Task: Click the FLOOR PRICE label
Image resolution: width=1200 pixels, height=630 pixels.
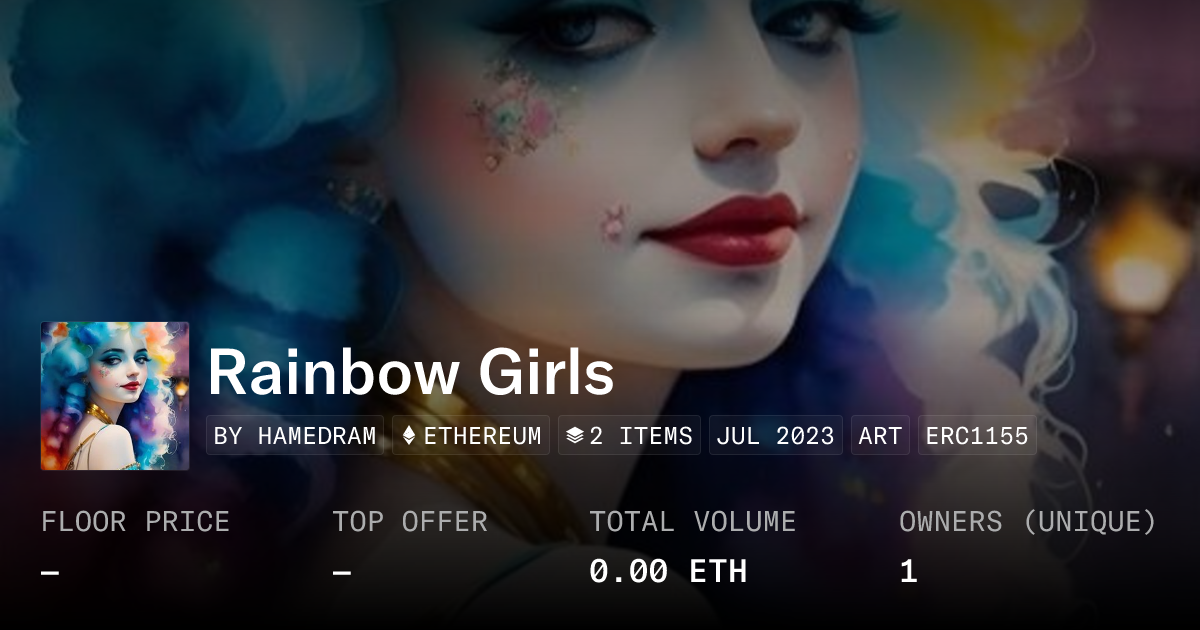Action: coord(135,522)
